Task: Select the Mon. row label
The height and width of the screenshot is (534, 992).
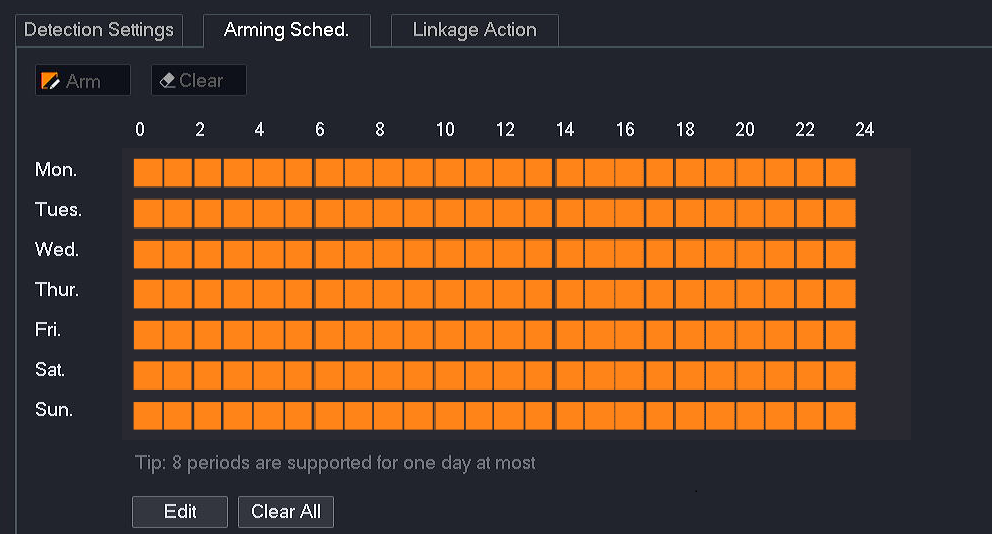Action: 56,170
